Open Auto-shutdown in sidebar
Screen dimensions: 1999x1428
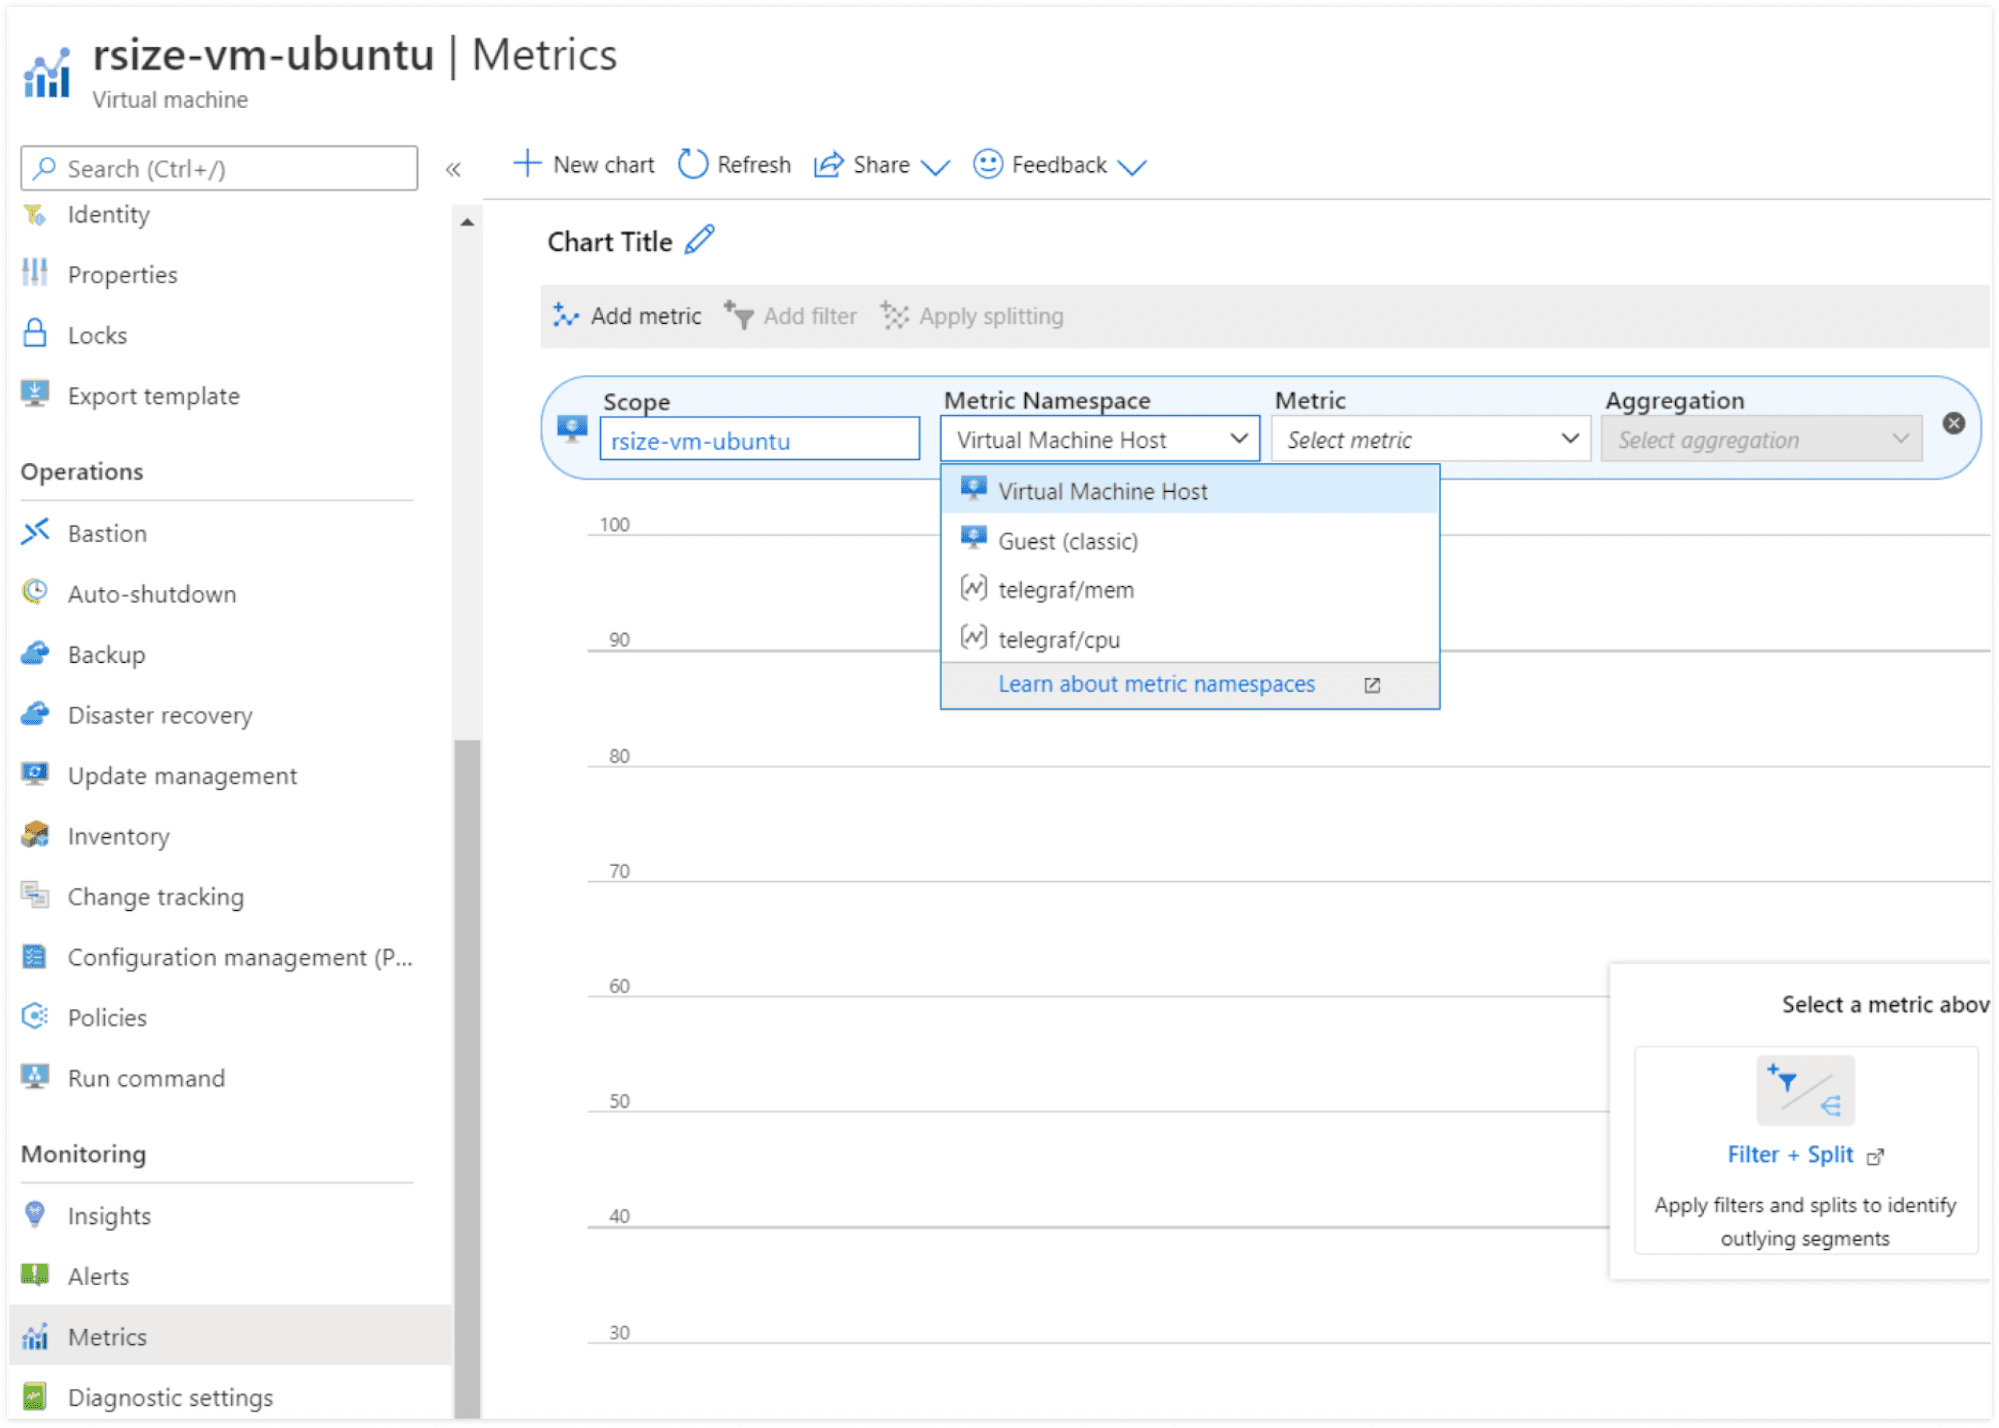coord(151,594)
